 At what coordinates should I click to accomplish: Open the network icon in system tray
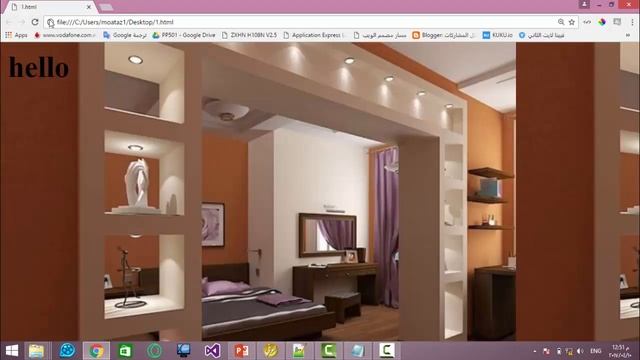[569, 351]
